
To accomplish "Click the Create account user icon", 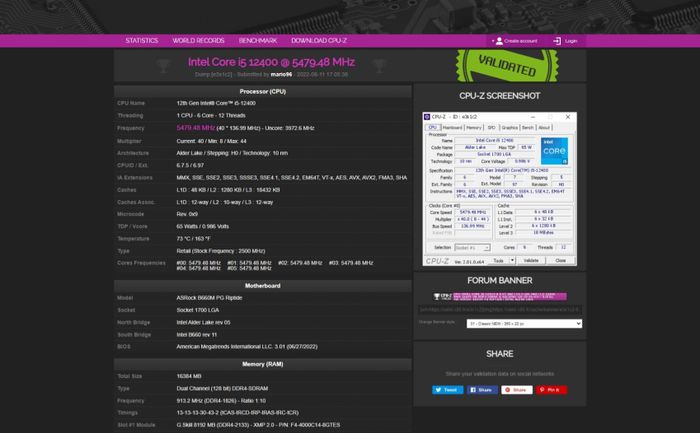I will point(498,41).
